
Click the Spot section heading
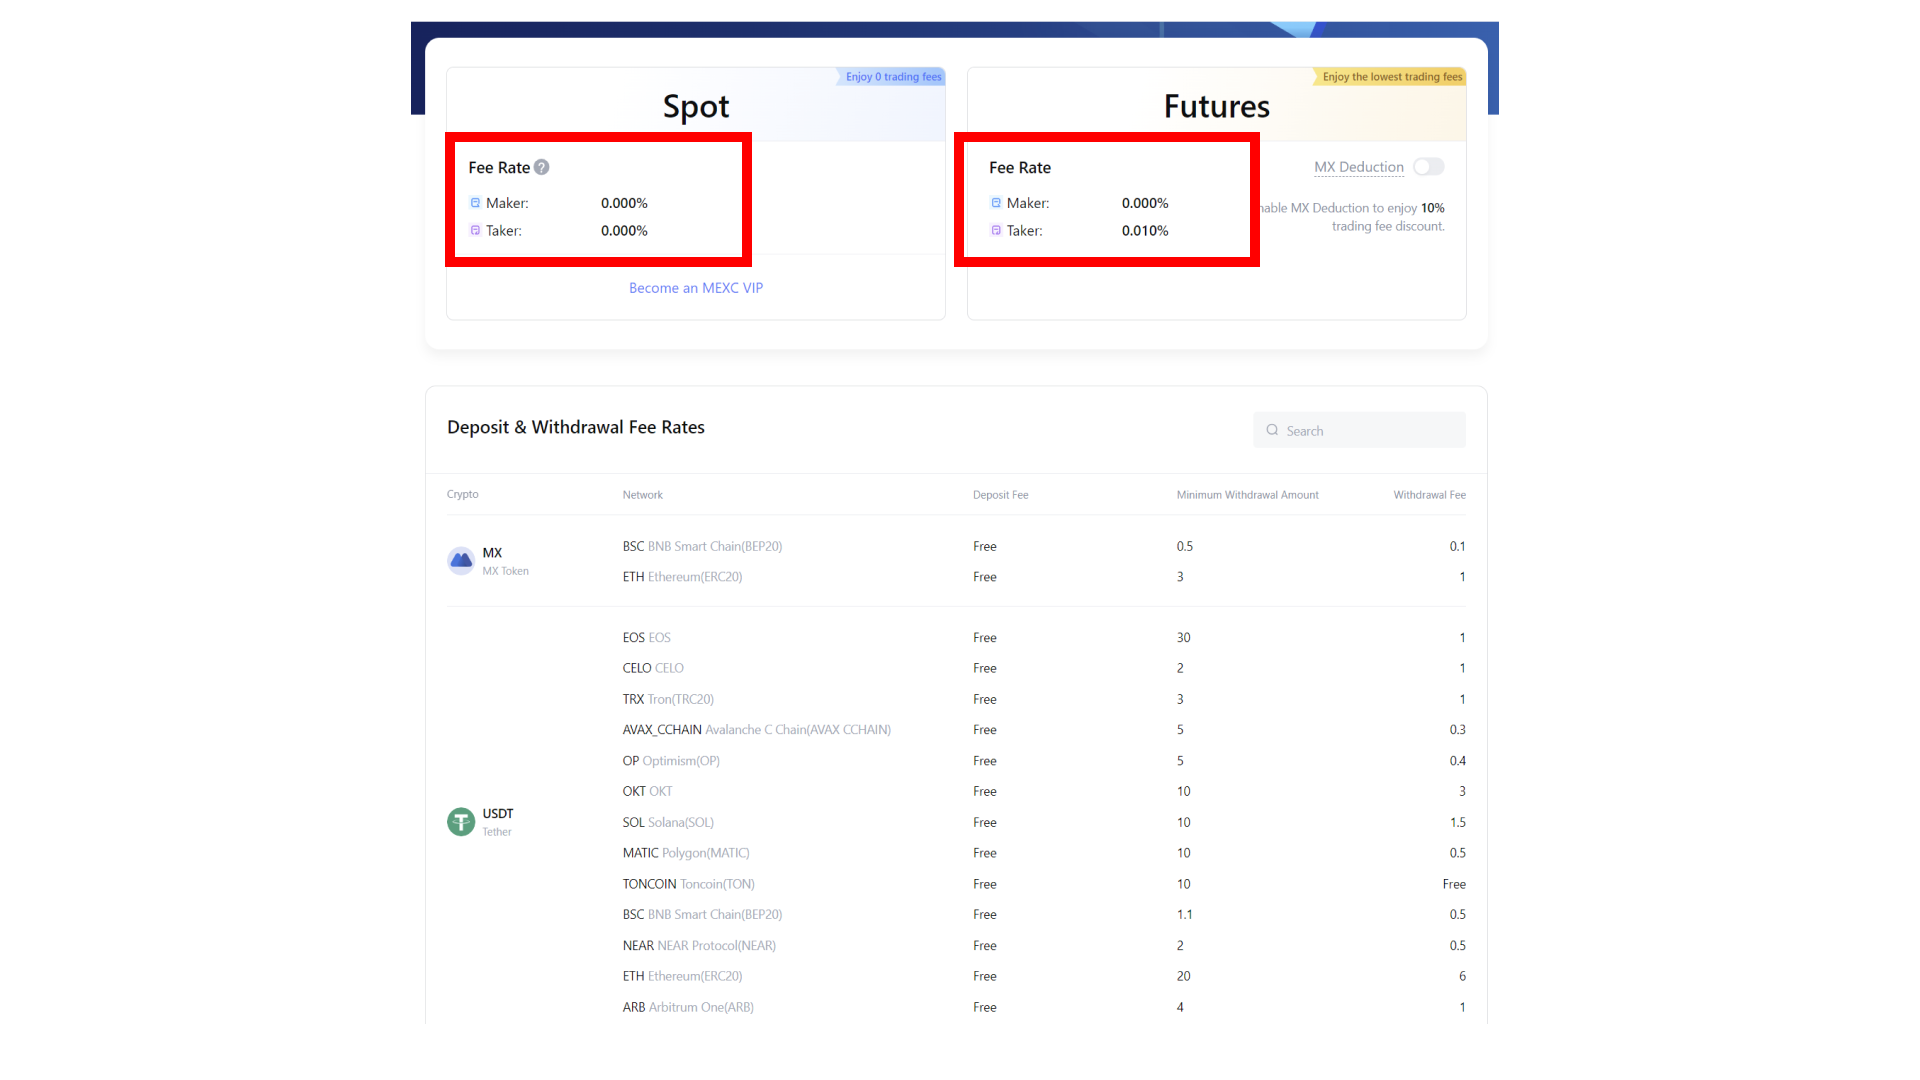(696, 106)
